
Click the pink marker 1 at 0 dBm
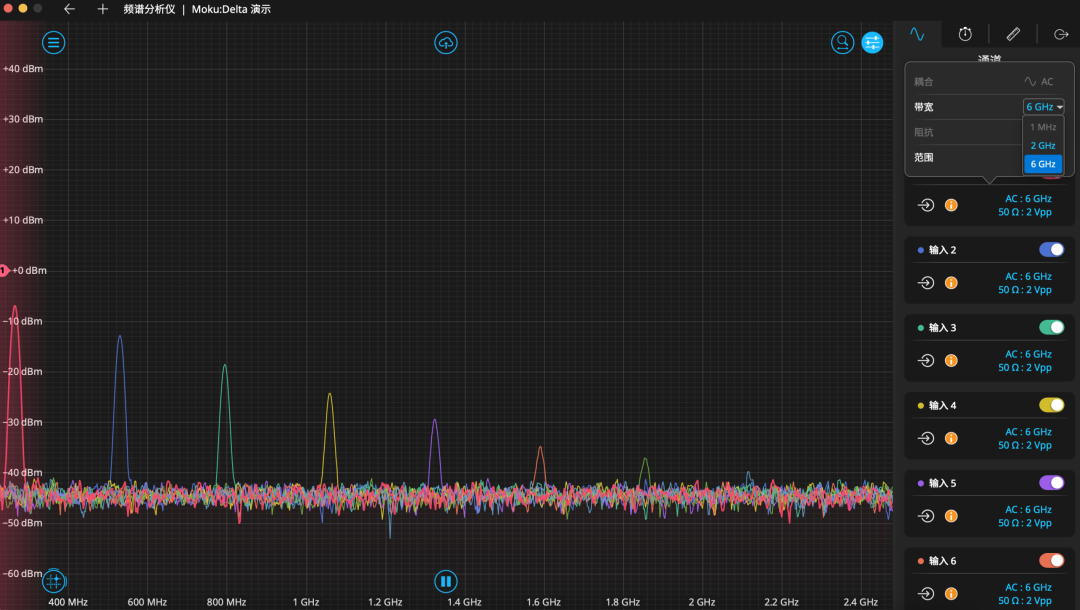pos(4,271)
